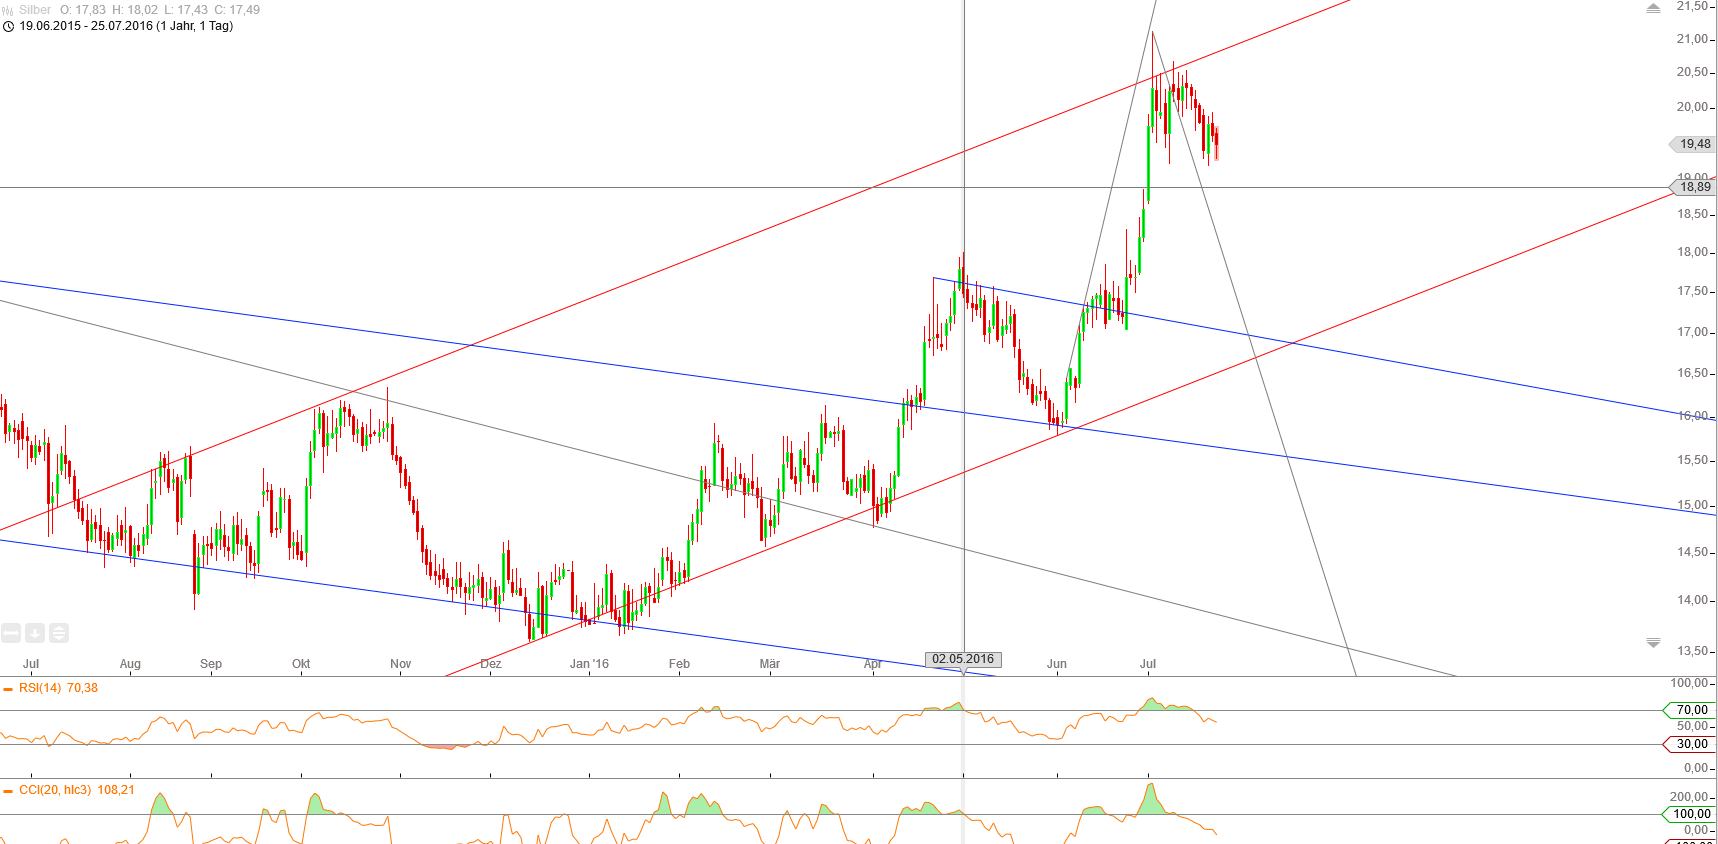Viewport: 1718px width, 844px height.
Task: Click the Okt time axis label
Action: pos(301,664)
